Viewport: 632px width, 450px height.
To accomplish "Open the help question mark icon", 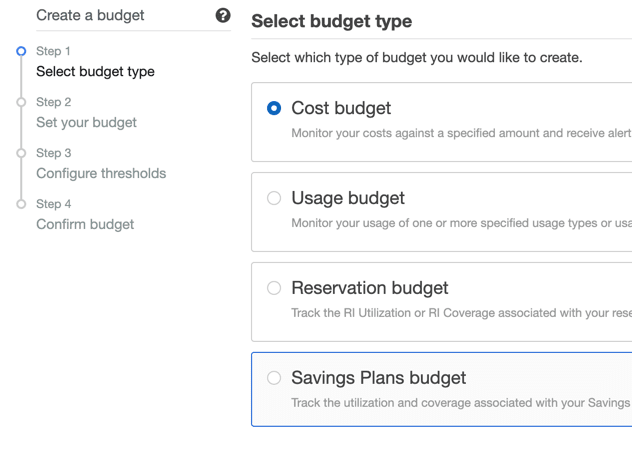I will [x=223, y=16].
